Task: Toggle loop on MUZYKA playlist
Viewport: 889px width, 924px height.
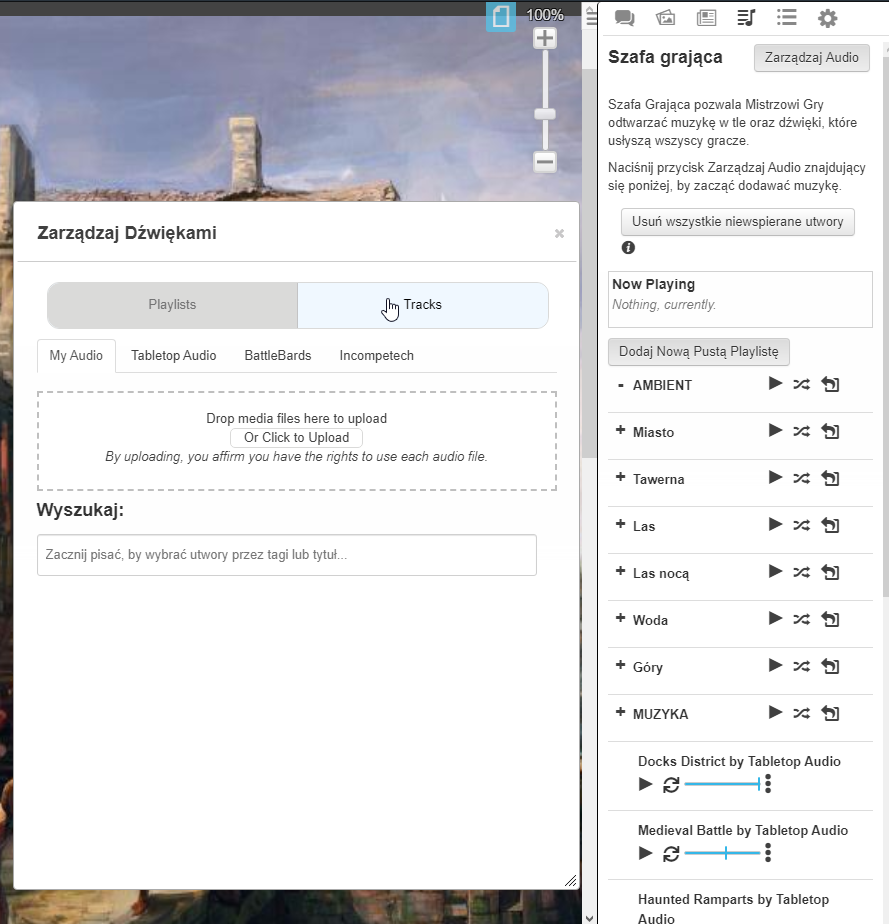Action: [830, 713]
